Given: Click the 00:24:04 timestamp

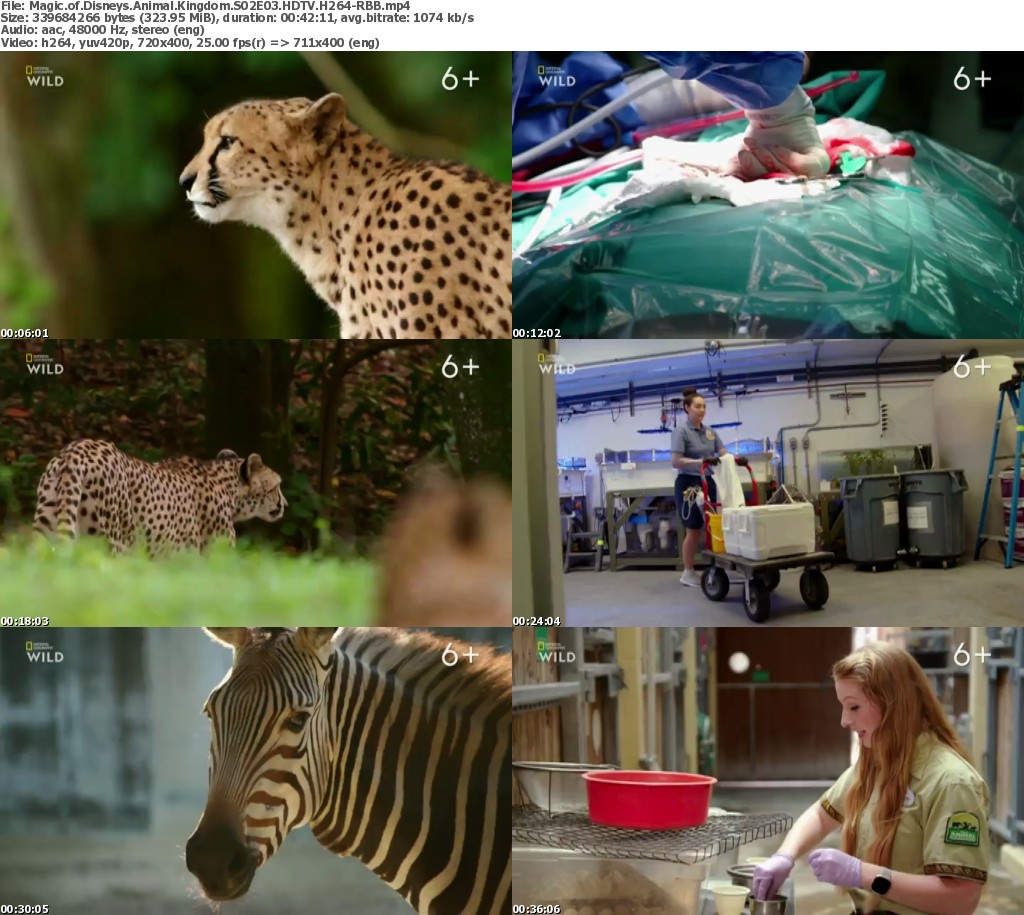Looking at the screenshot, I should (537, 620).
